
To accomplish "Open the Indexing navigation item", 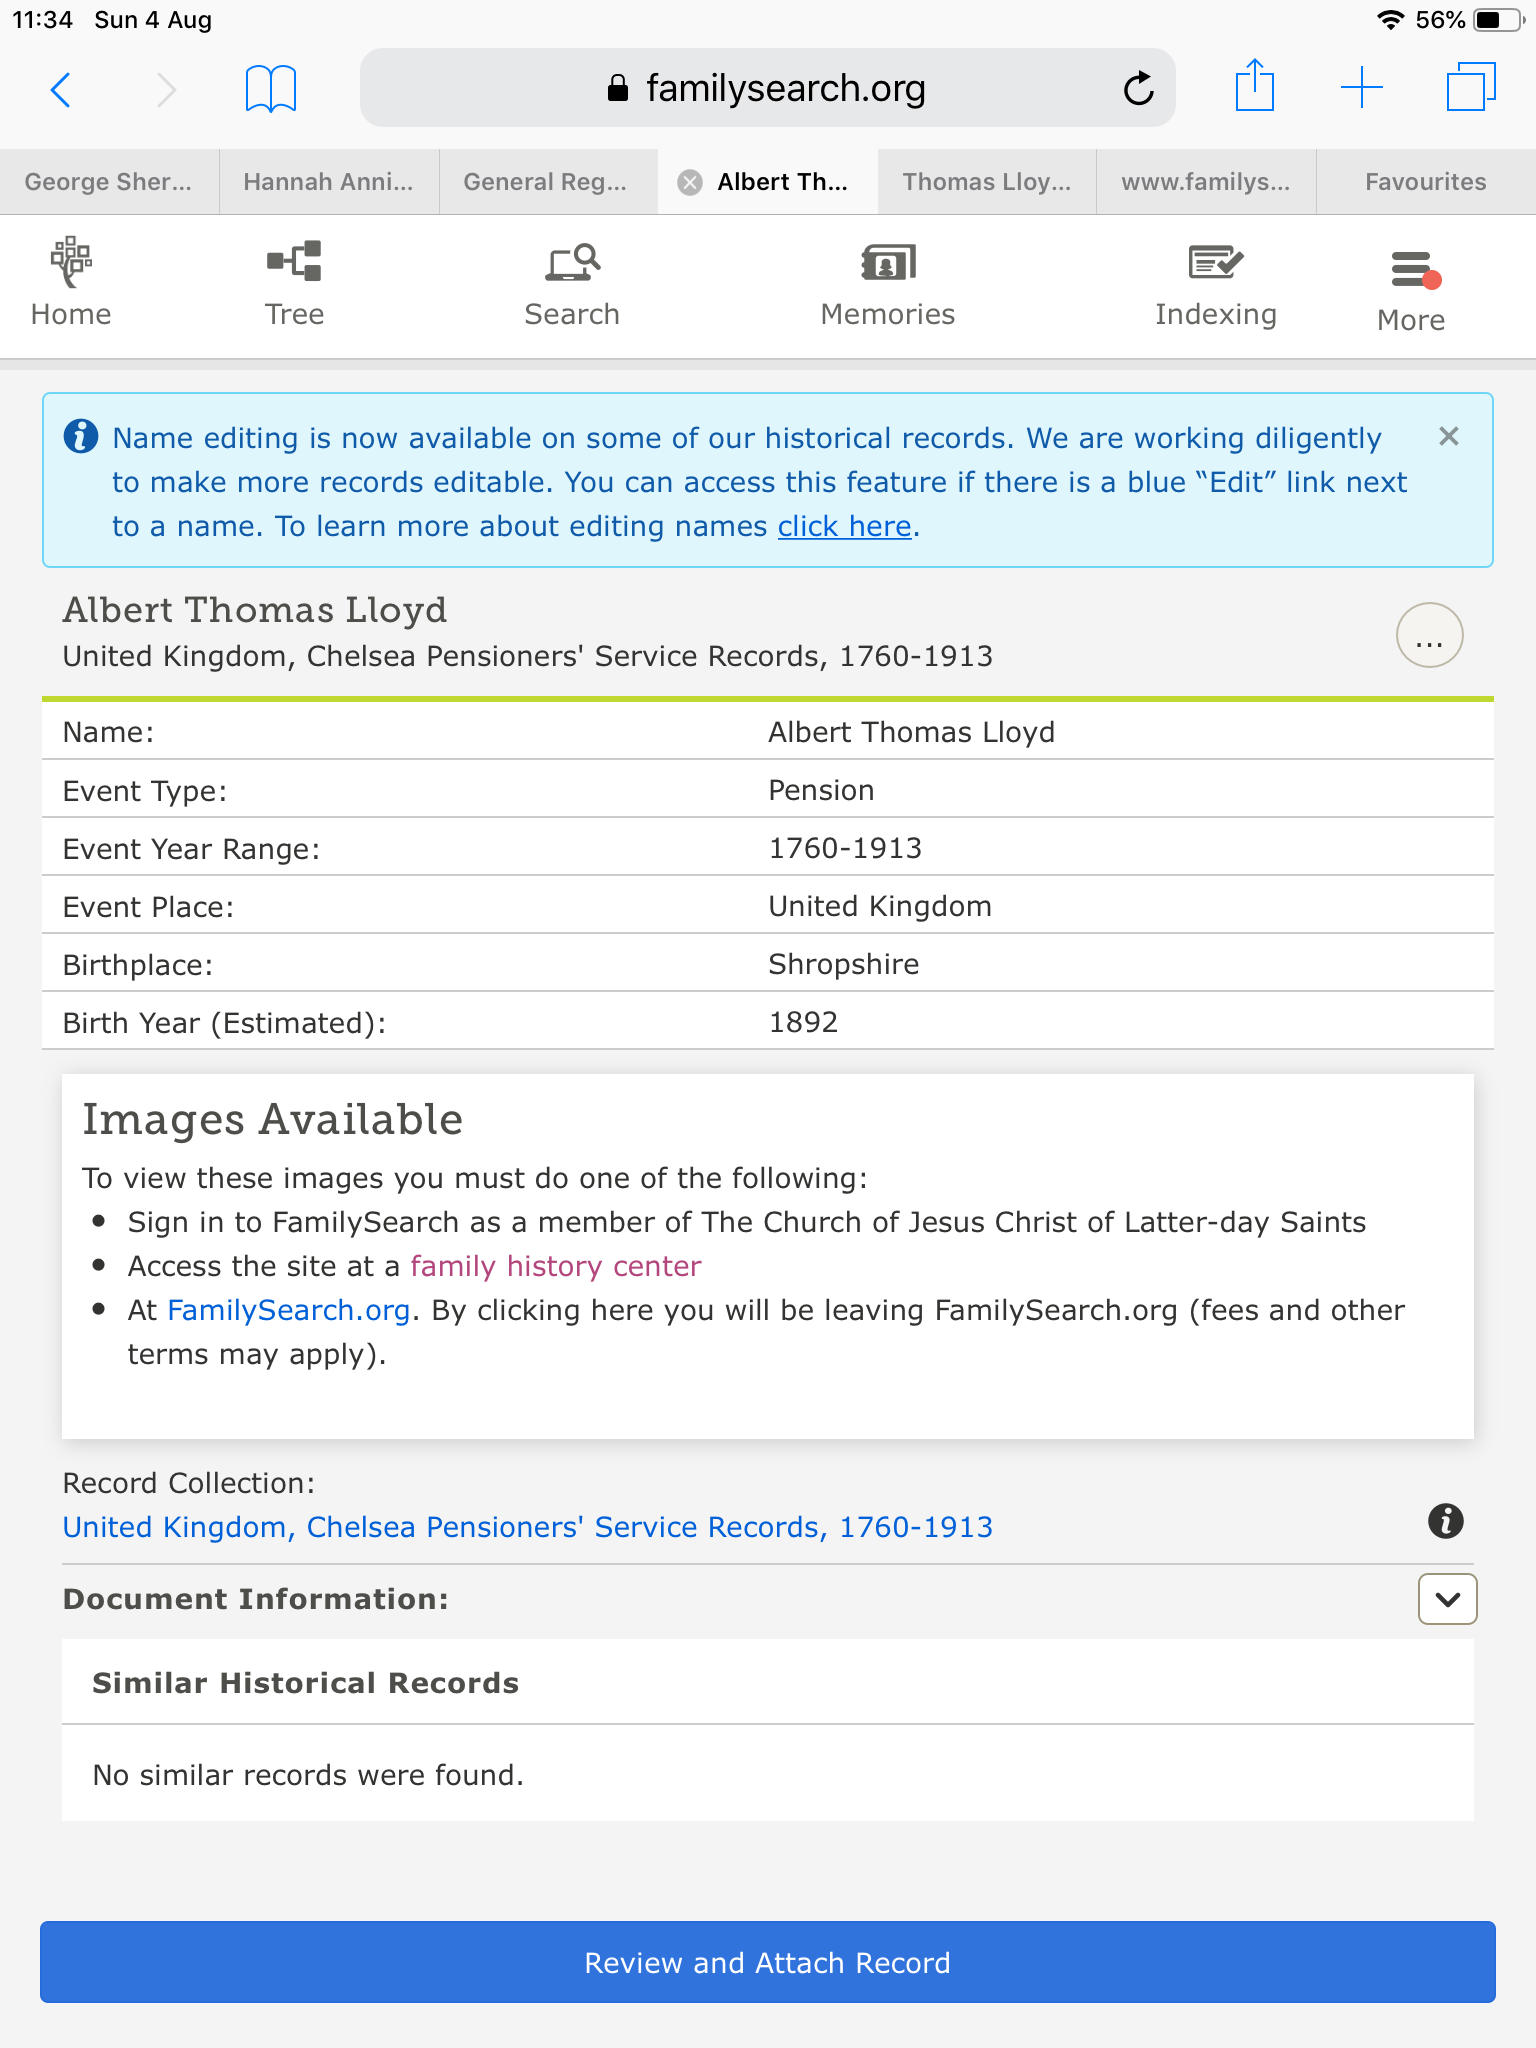I will tap(1216, 285).
